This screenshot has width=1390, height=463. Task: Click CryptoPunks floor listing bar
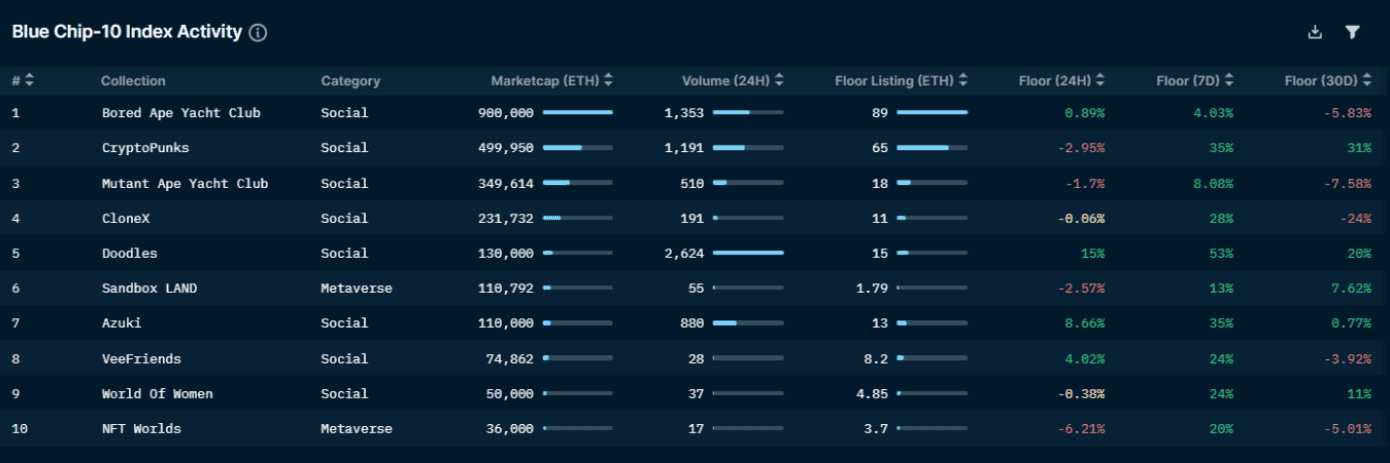click(932, 148)
